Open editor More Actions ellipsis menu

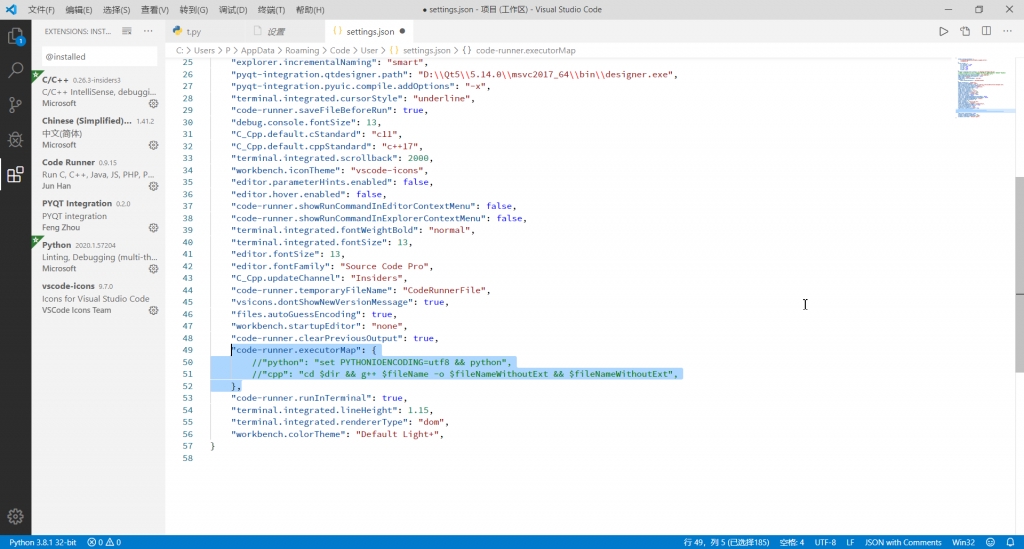click(x=1009, y=32)
